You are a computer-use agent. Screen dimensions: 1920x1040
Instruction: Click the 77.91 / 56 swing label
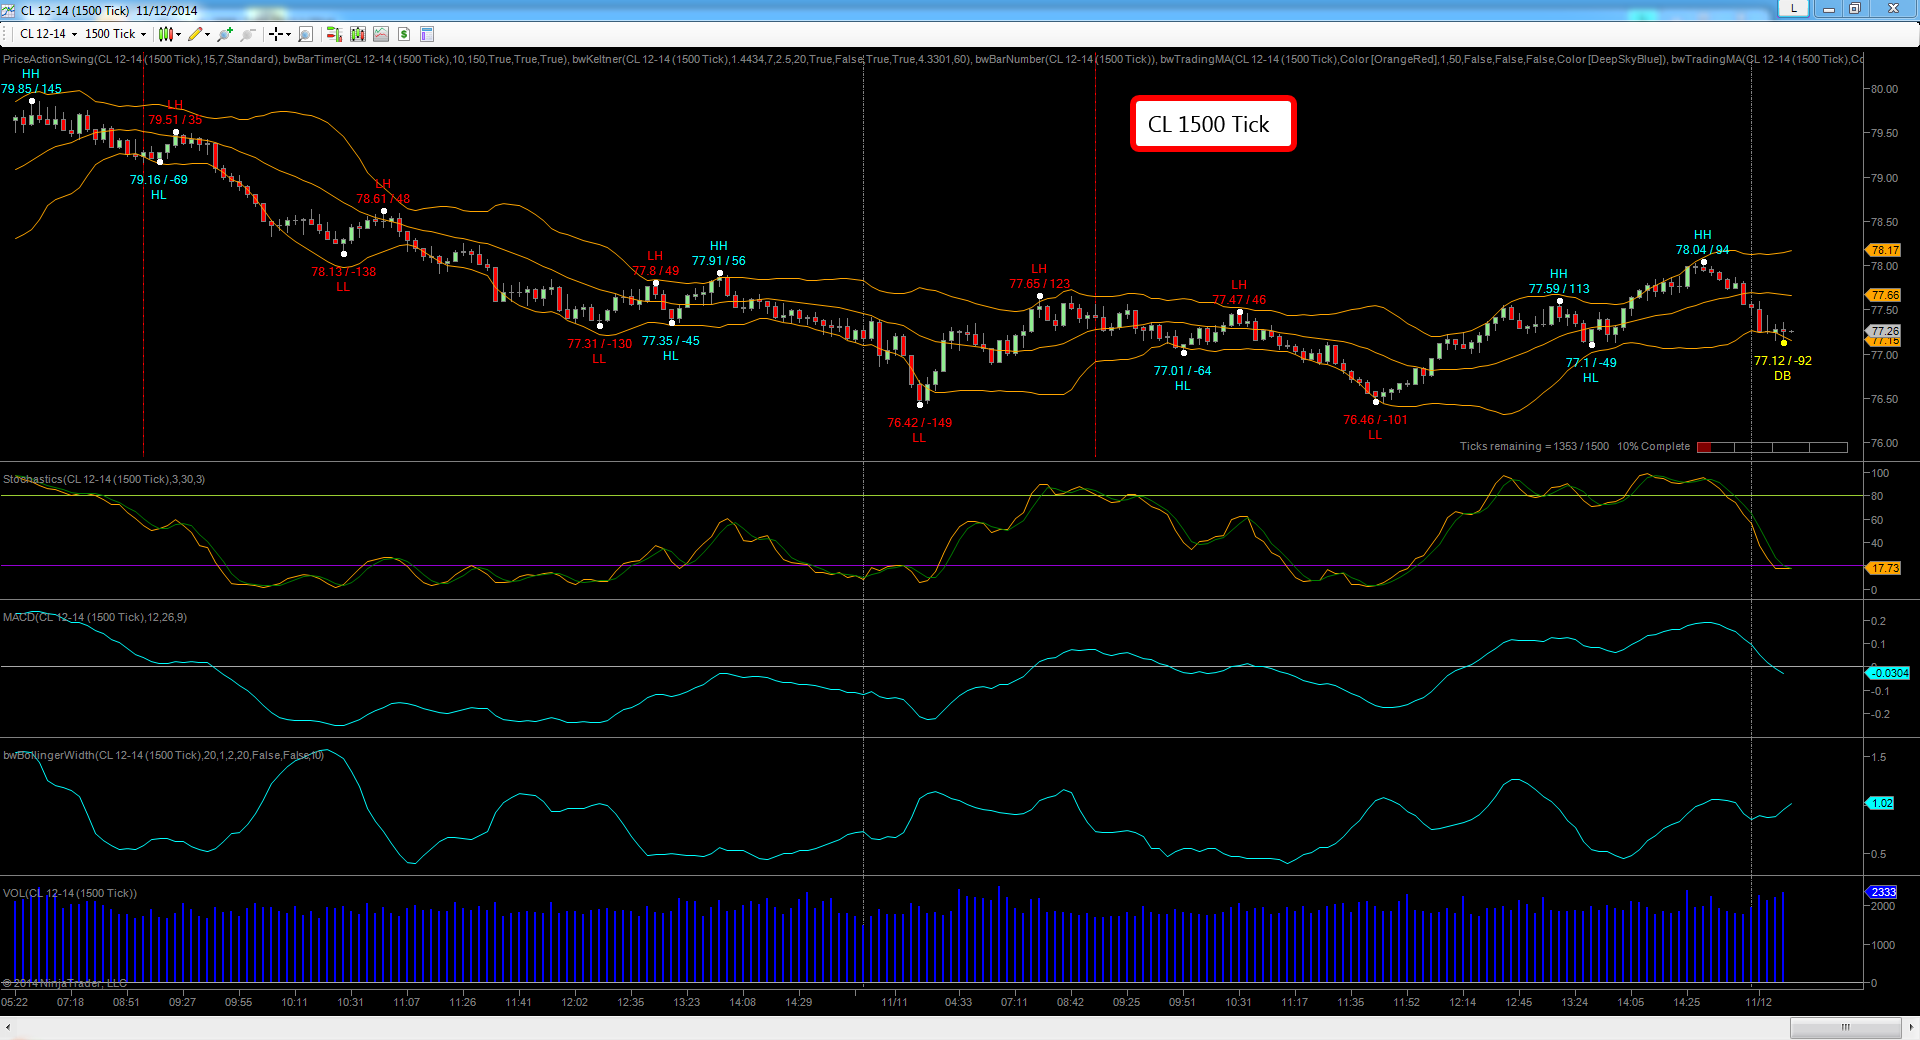pyautogui.click(x=719, y=261)
